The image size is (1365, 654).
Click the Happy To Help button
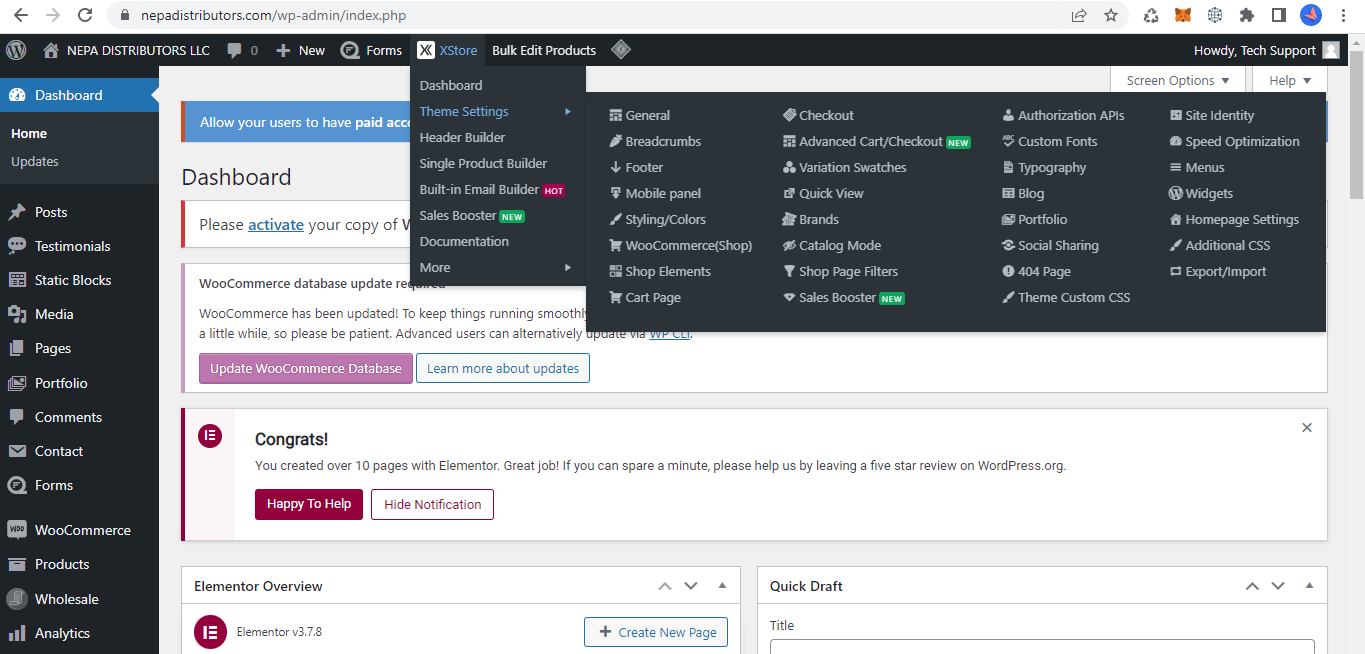(309, 504)
